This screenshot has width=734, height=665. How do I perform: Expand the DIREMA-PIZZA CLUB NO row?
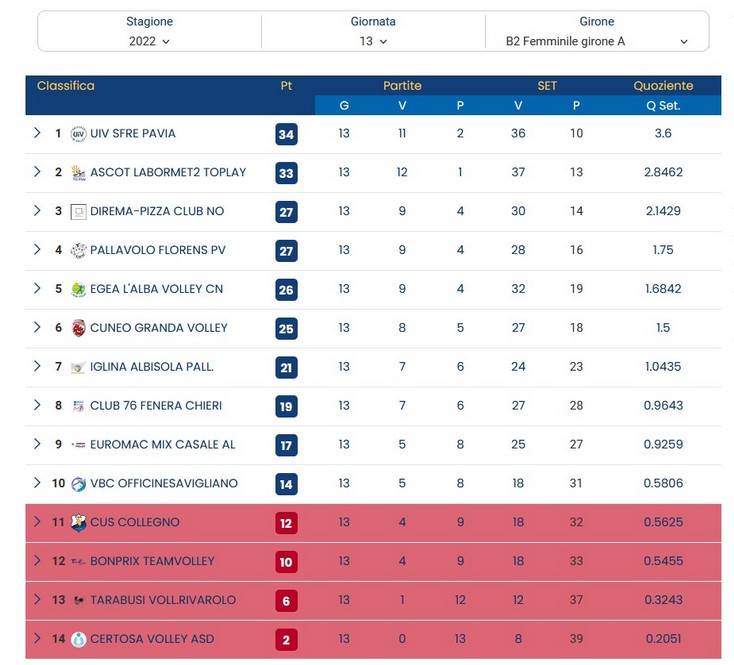coord(37,211)
